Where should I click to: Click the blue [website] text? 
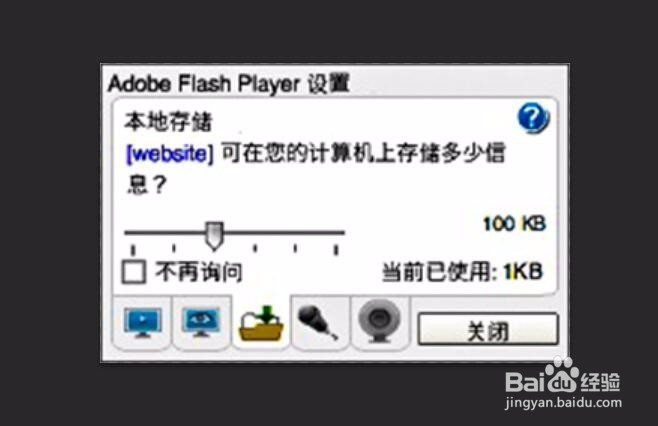170,154
